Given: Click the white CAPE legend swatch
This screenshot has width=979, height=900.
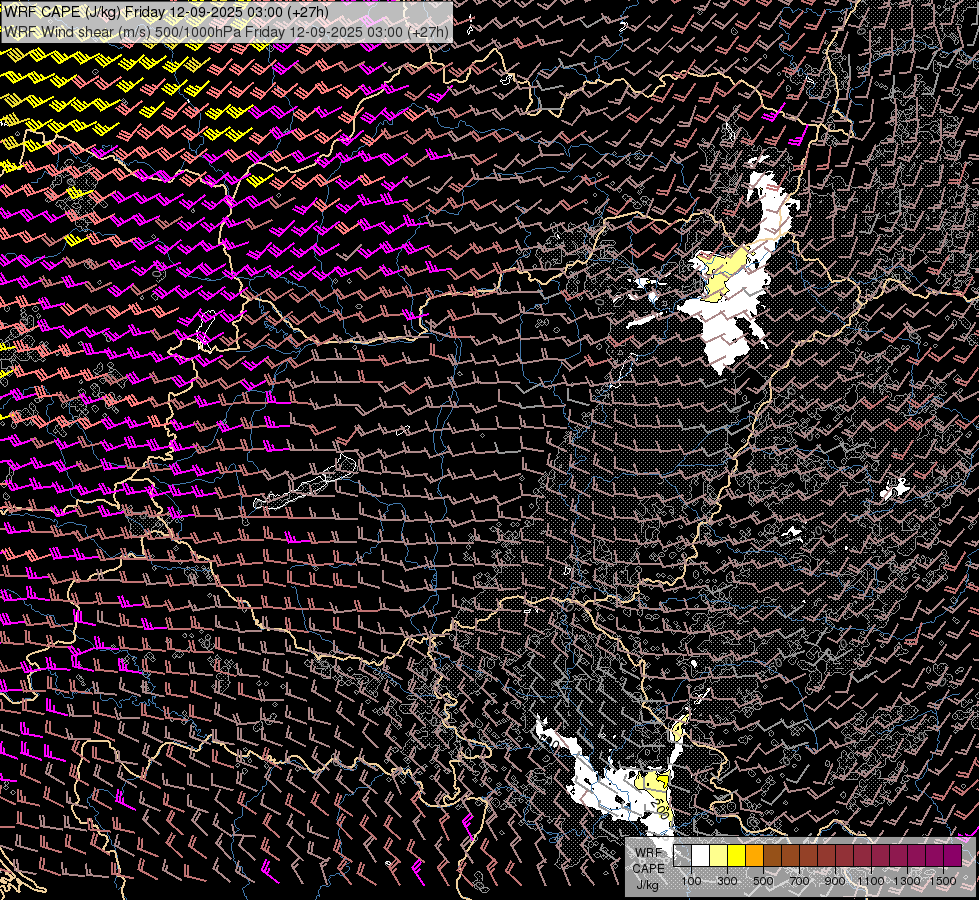Looking at the screenshot, I should pos(701,855).
